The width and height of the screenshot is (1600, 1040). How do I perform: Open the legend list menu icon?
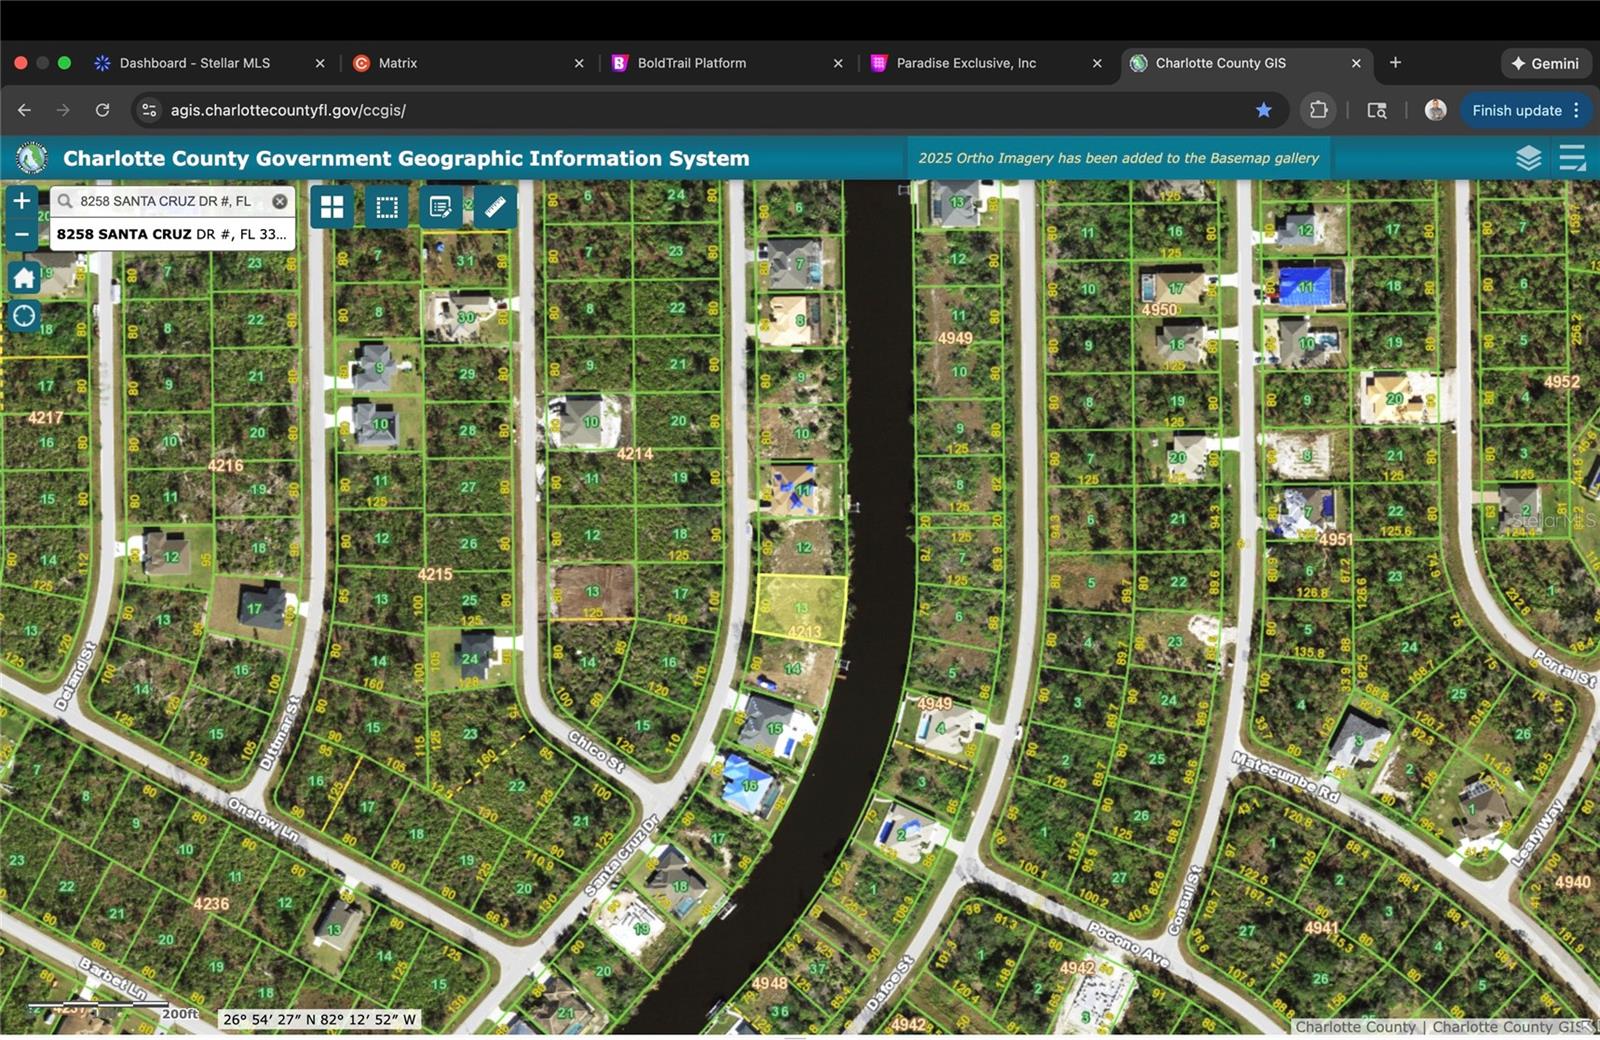(1572, 157)
